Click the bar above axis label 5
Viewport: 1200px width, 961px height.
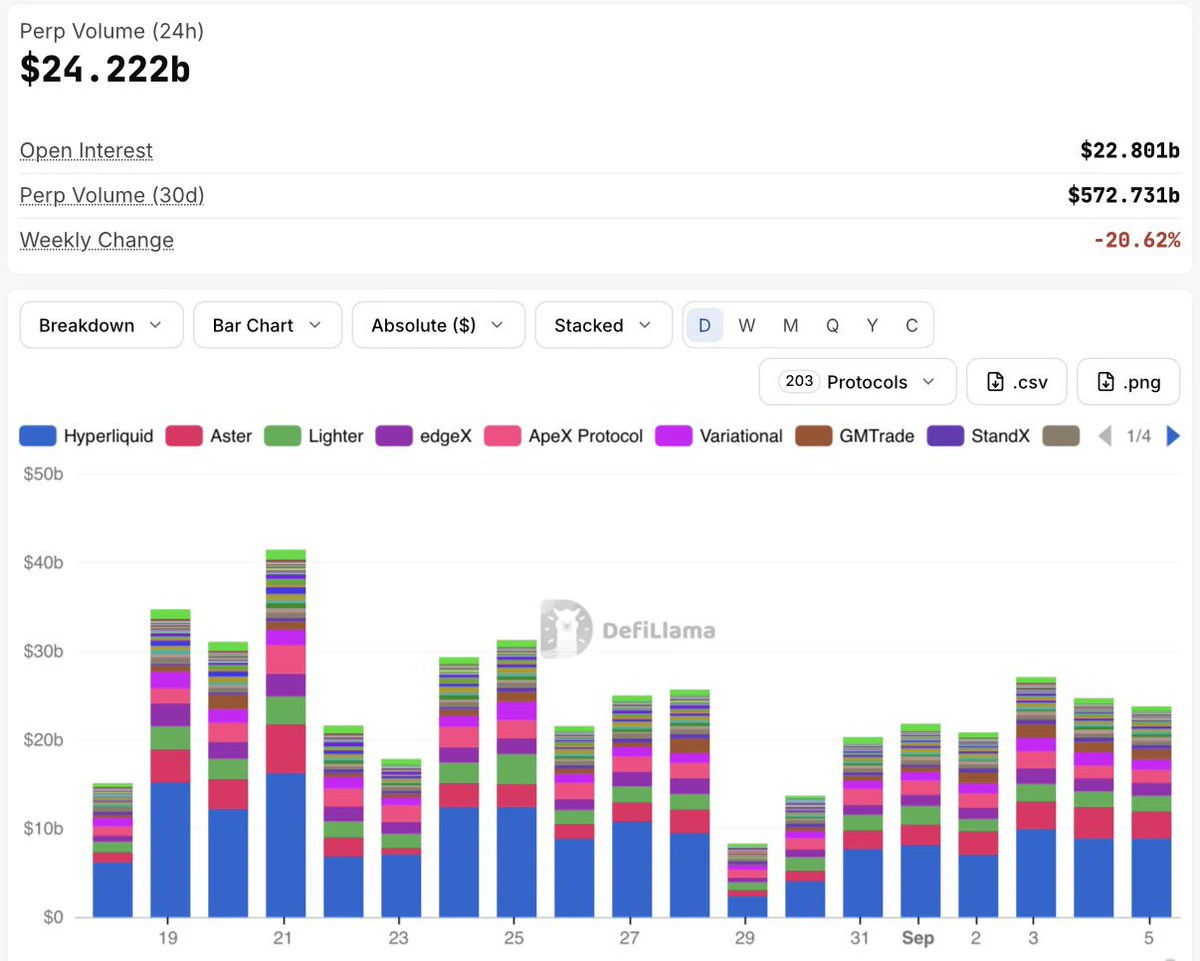click(x=1152, y=812)
